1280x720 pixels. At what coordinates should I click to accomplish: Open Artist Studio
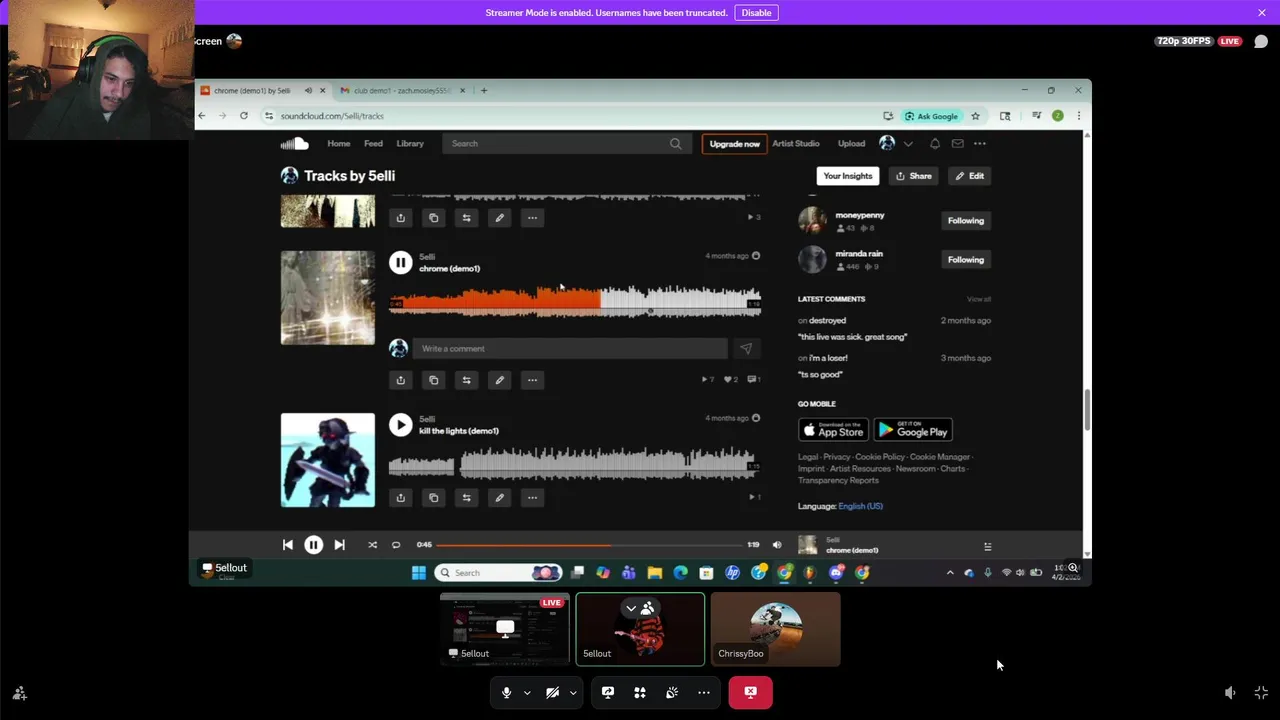[796, 144]
